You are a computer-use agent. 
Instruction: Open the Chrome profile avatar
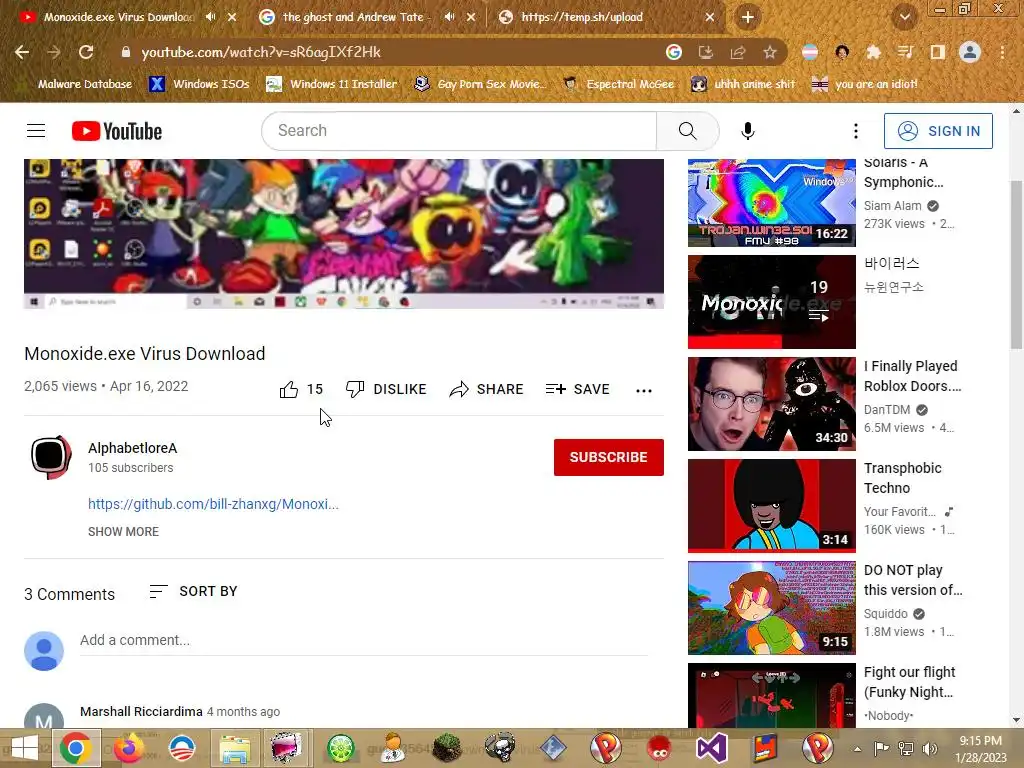(970, 52)
